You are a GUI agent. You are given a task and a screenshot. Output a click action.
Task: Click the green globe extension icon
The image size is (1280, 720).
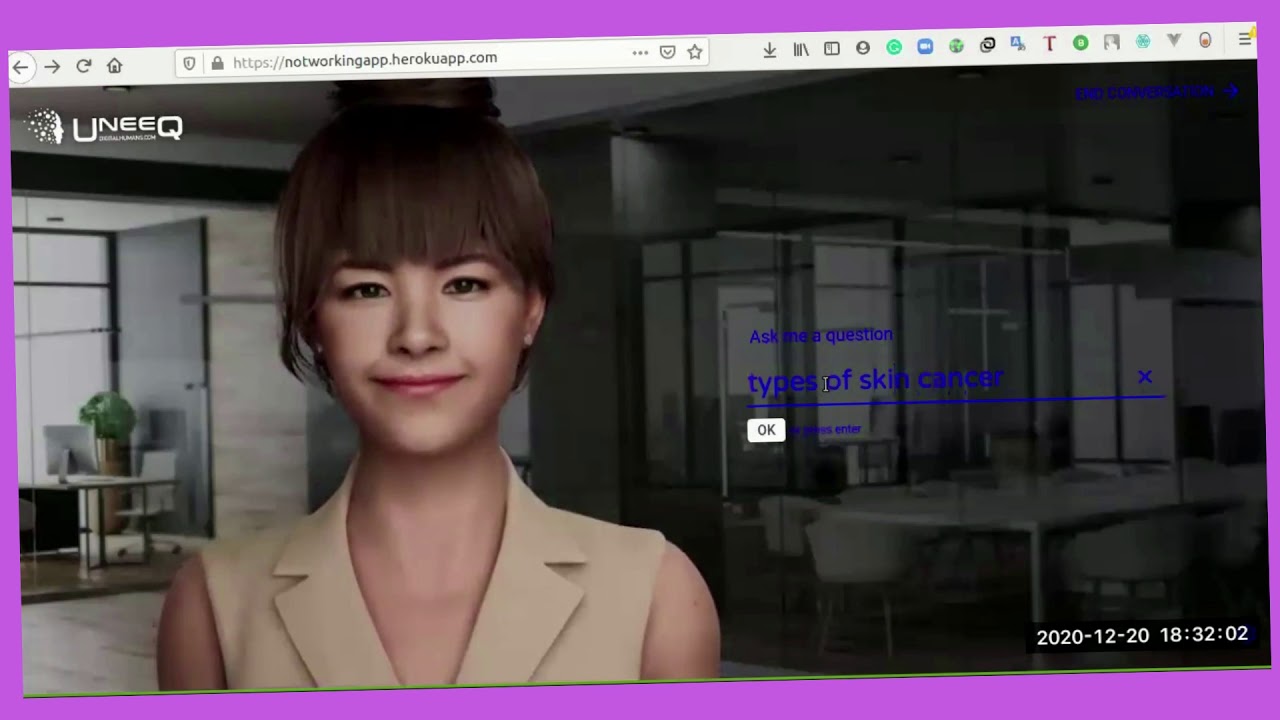click(956, 45)
